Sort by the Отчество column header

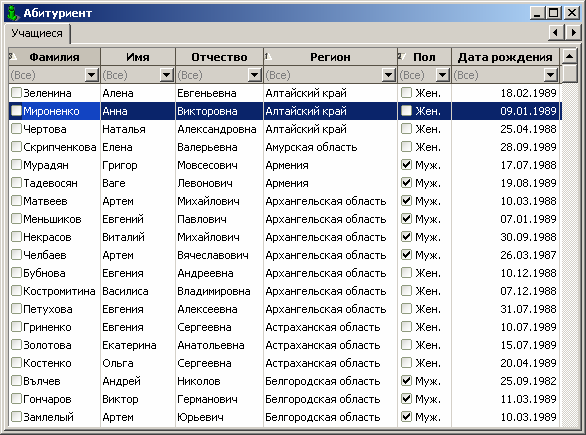click(x=219, y=57)
